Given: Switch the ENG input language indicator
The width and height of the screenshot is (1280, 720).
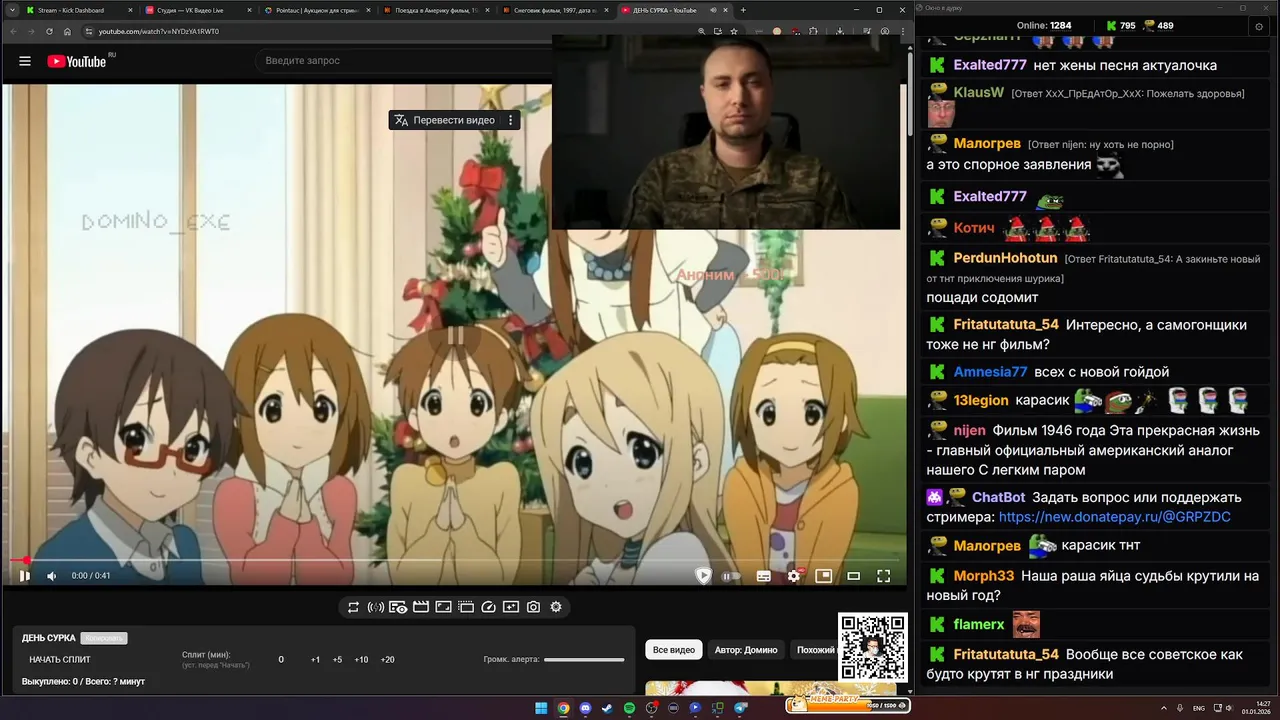Looking at the screenshot, I should pyautogui.click(x=1199, y=708).
